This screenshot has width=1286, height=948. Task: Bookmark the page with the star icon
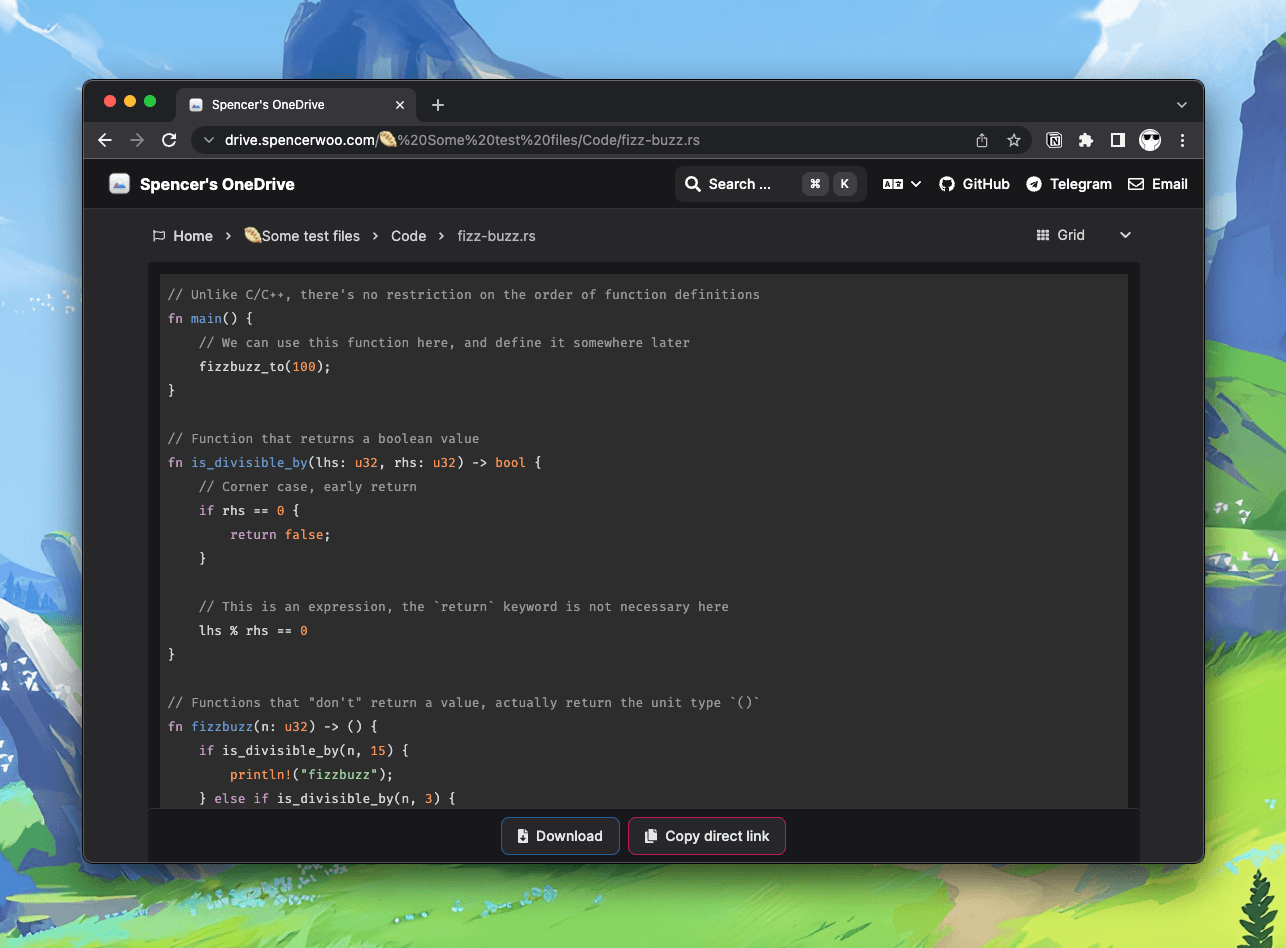(x=1014, y=140)
